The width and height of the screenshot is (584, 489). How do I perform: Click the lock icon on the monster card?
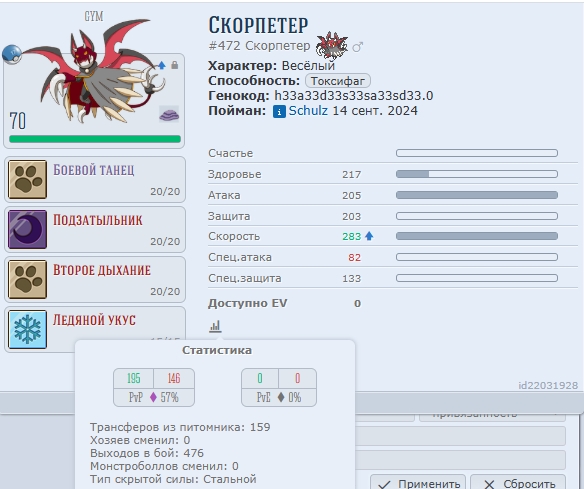coord(174,65)
